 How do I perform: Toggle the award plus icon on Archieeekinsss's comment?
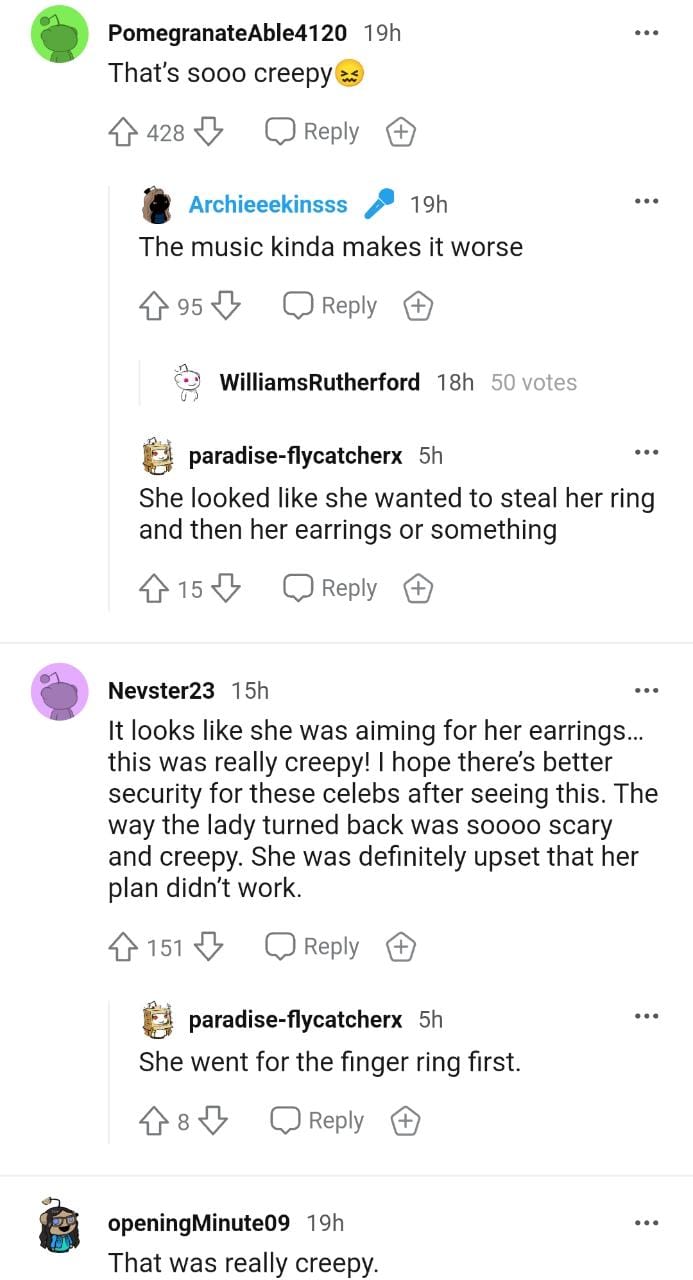[419, 306]
